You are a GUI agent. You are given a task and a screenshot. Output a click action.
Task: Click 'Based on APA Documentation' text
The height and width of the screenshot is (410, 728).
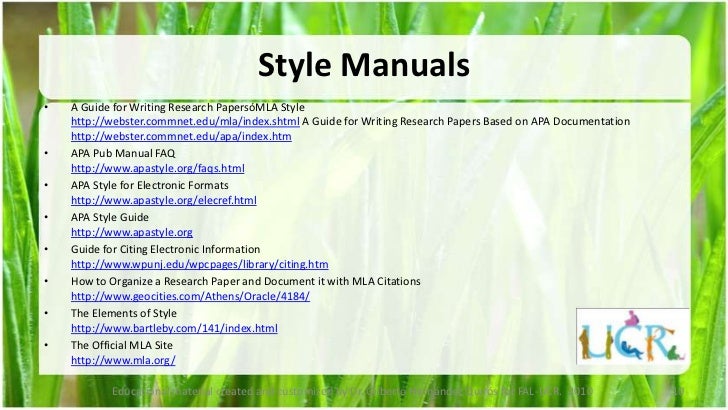tap(556, 122)
